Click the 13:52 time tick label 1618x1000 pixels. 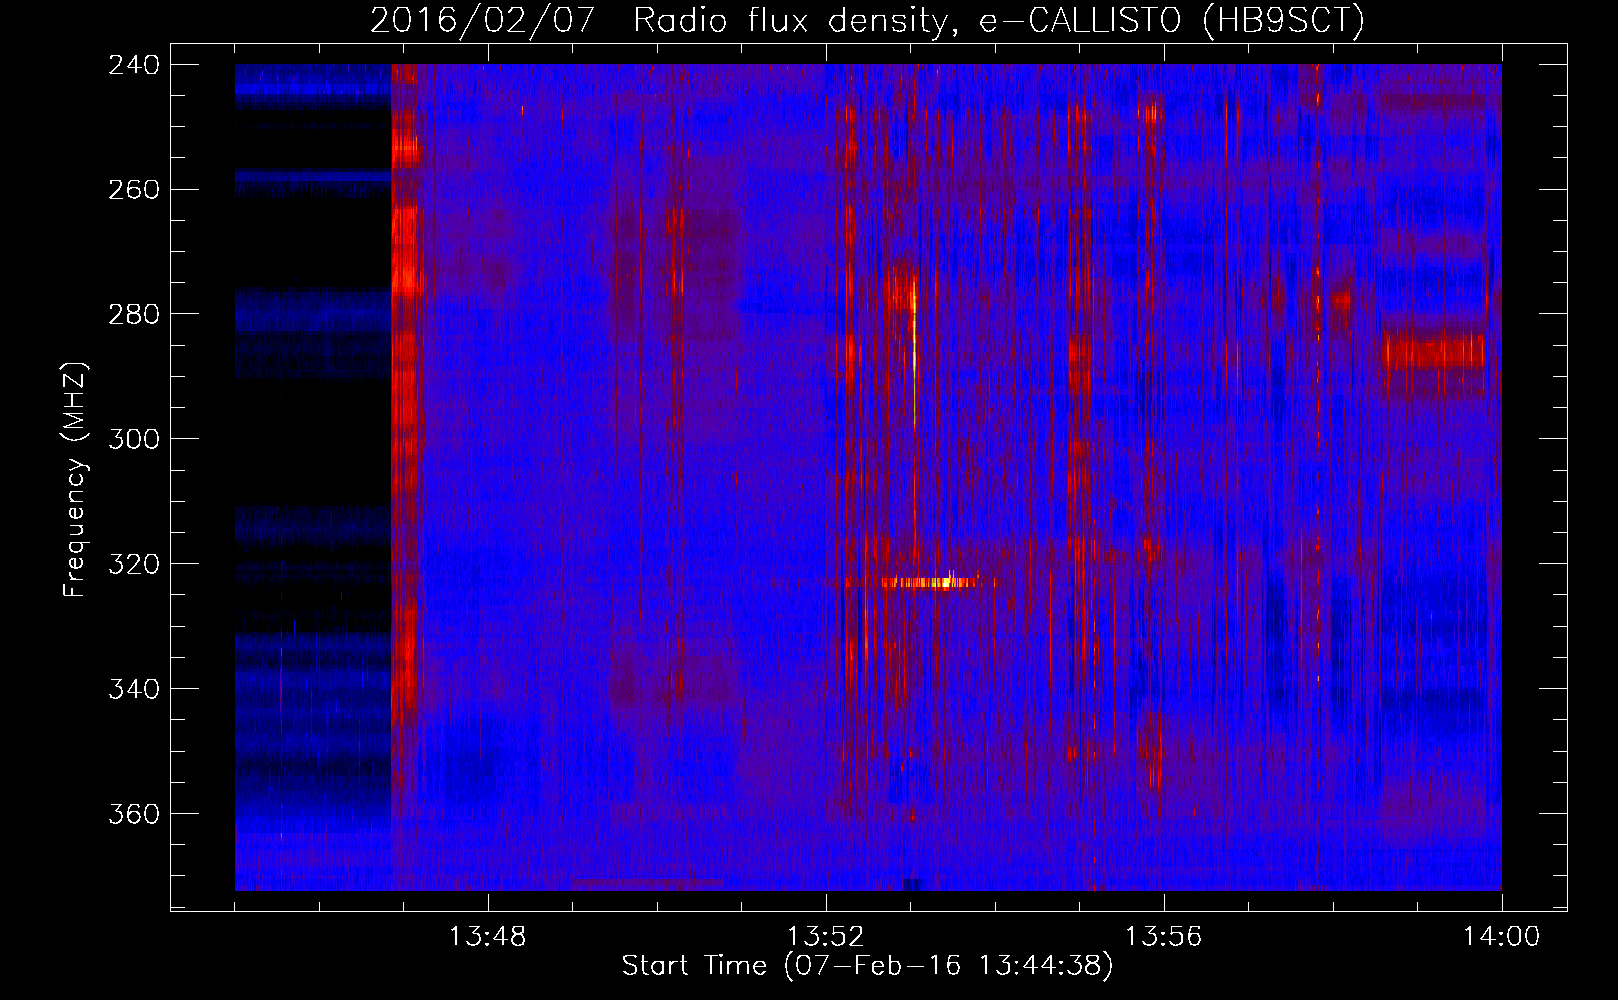click(826, 937)
